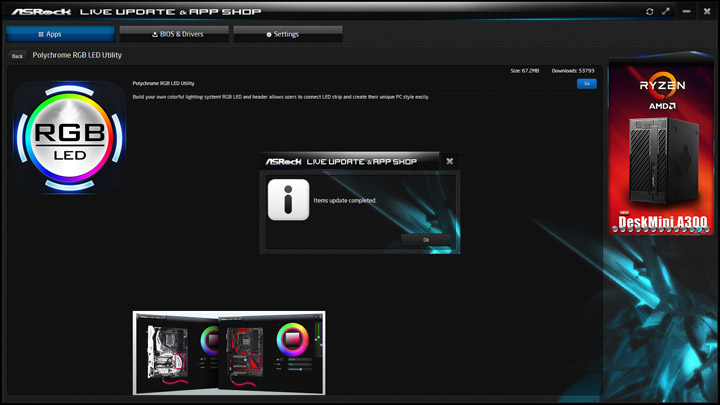Open the Polychrome screenshot thumbnail
720x405 pixels.
coord(229,353)
